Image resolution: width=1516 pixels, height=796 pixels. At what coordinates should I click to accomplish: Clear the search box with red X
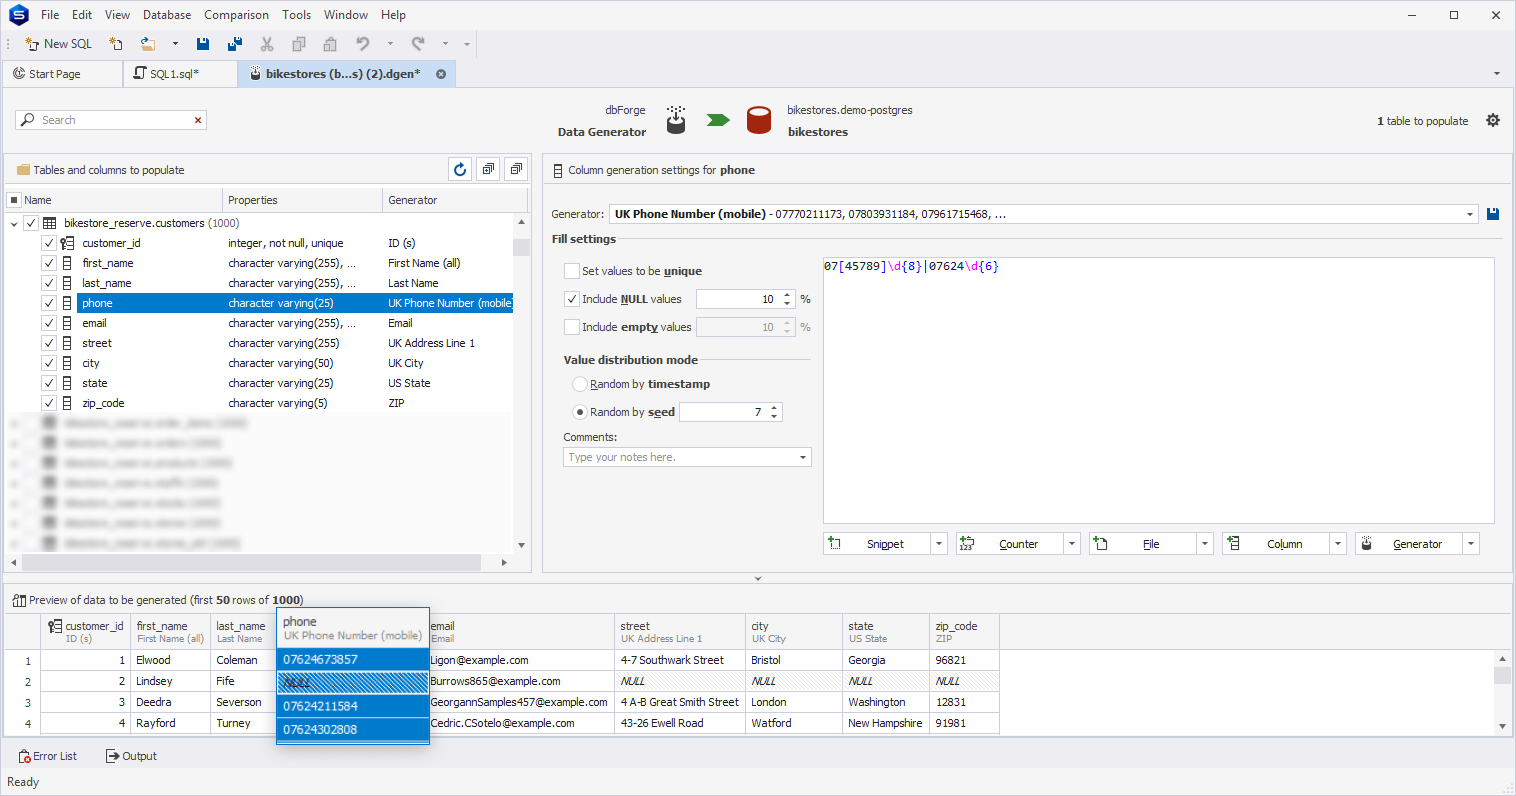[198, 120]
